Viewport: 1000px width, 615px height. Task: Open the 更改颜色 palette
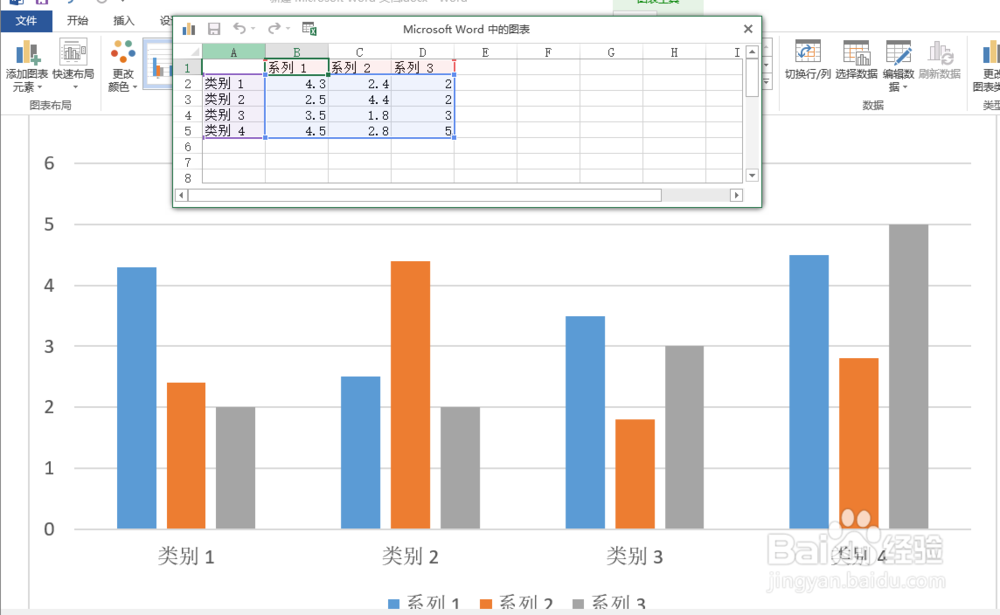(x=122, y=66)
